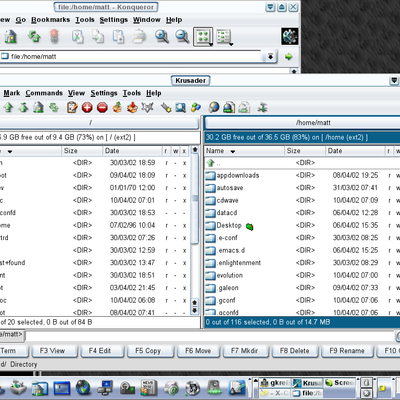The image size is (400, 400).
Task: Click the green refresh arrows in Krusader toolbar
Action: tap(54, 107)
